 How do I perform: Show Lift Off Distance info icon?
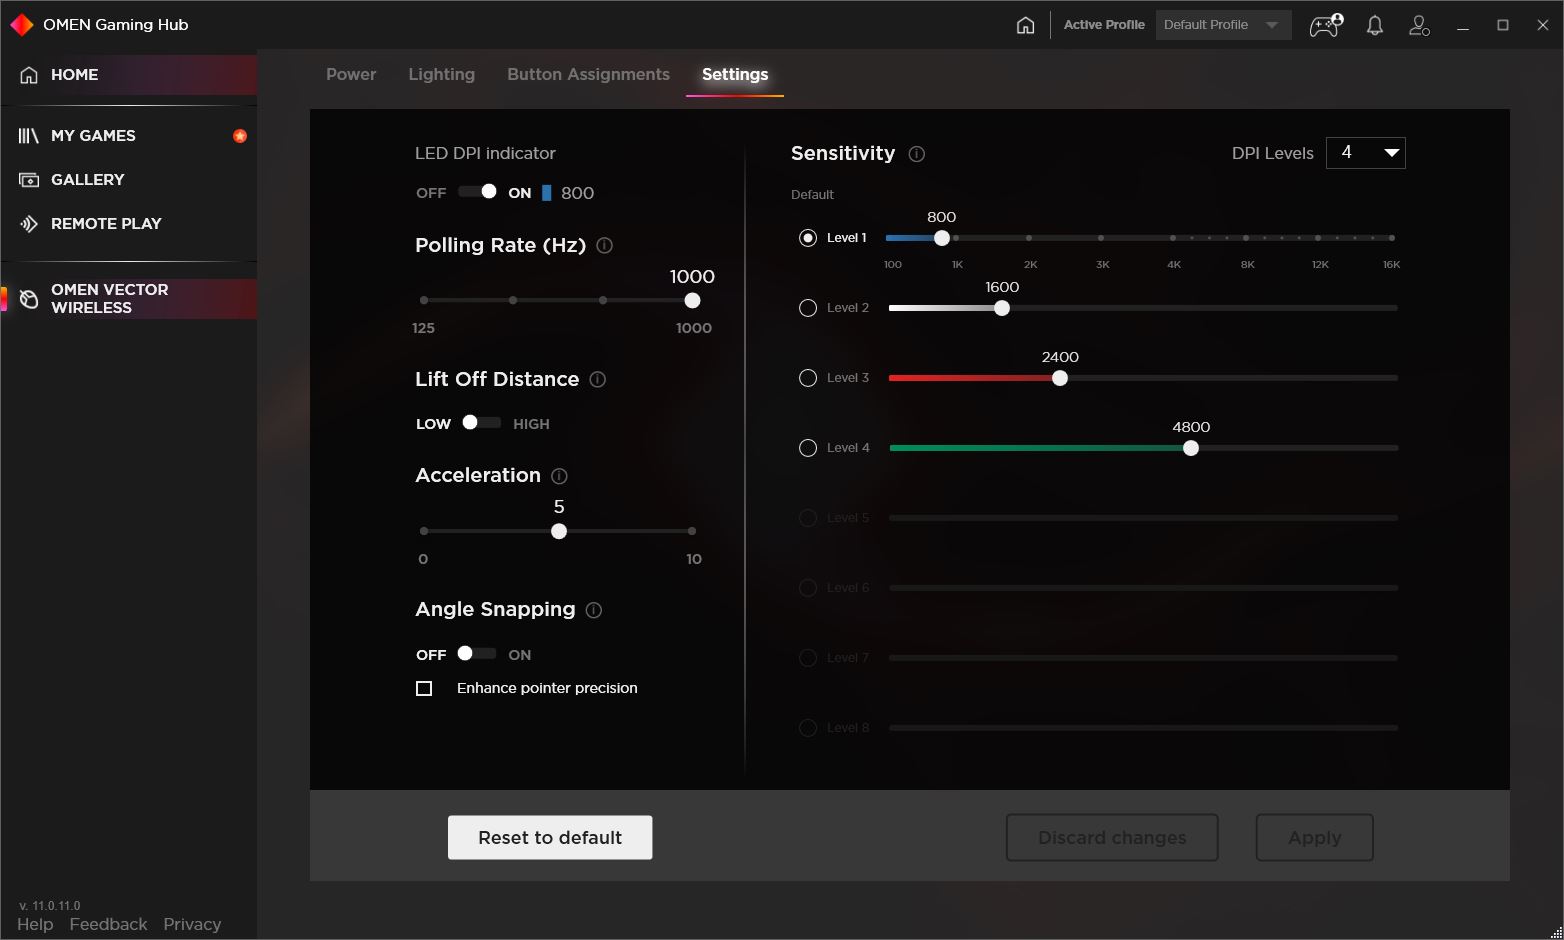(x=598, y=380)
